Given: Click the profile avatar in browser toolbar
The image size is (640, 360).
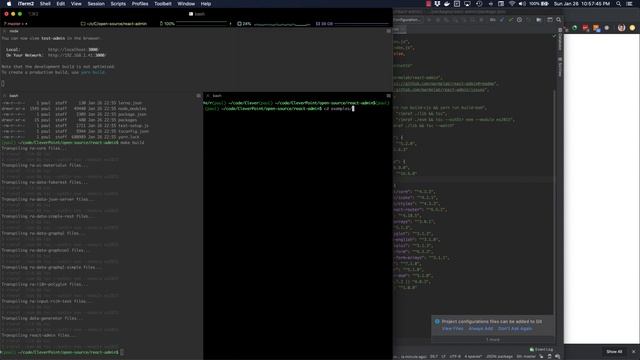Looking at the screenshot, I should [x=621, y=28].
